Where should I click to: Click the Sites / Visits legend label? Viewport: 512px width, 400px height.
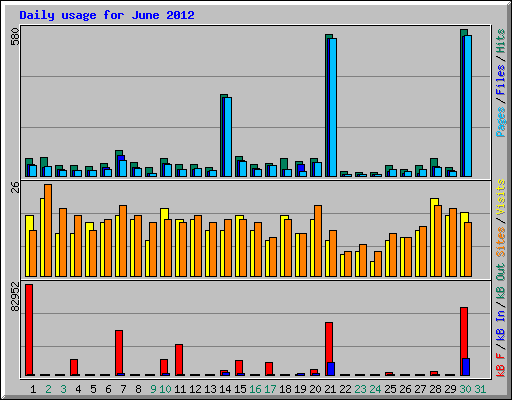[x=501, y=218]
